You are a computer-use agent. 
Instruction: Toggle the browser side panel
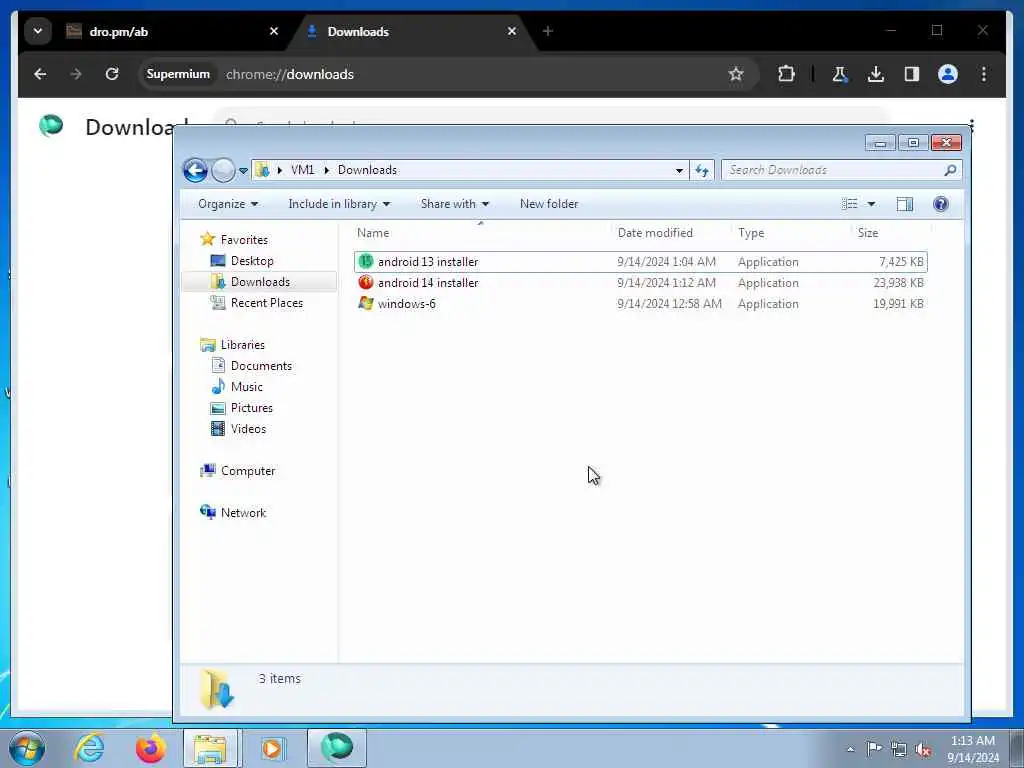(x=912, y=74)
